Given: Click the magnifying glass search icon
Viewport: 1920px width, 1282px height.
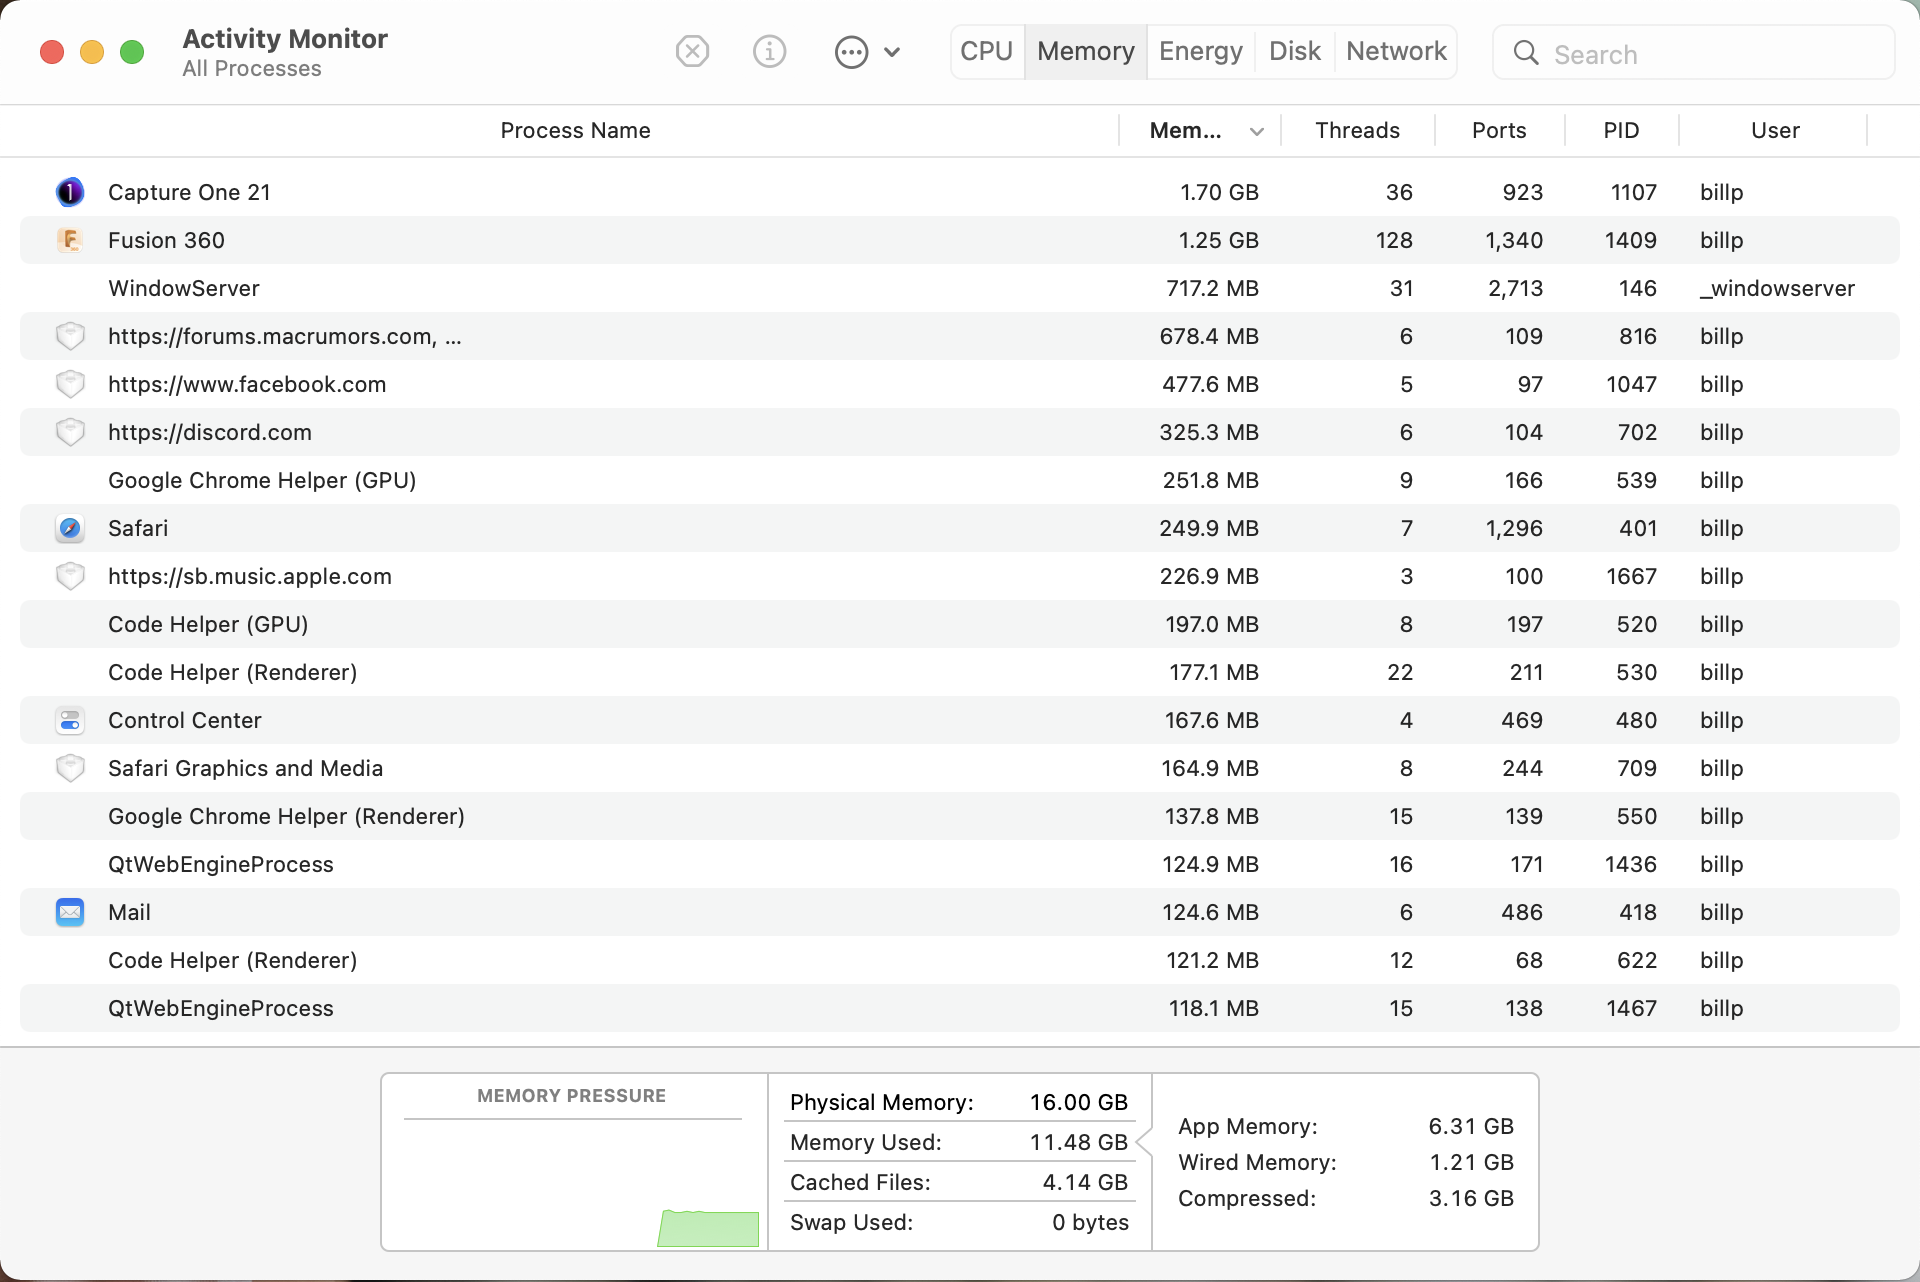Looking at the screenshot, I should (1526, 53).
